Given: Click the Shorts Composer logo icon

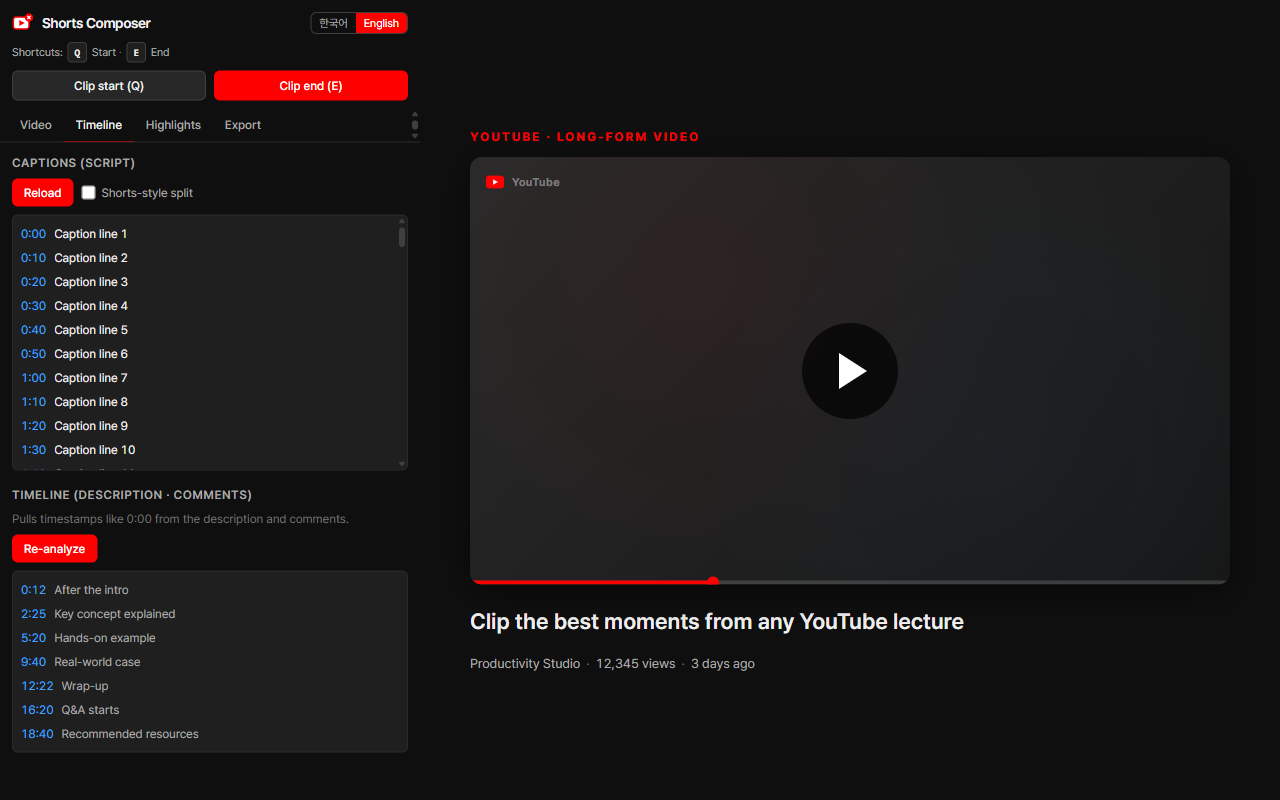Looking at the screenshot, I should click(x=22, y=22).
